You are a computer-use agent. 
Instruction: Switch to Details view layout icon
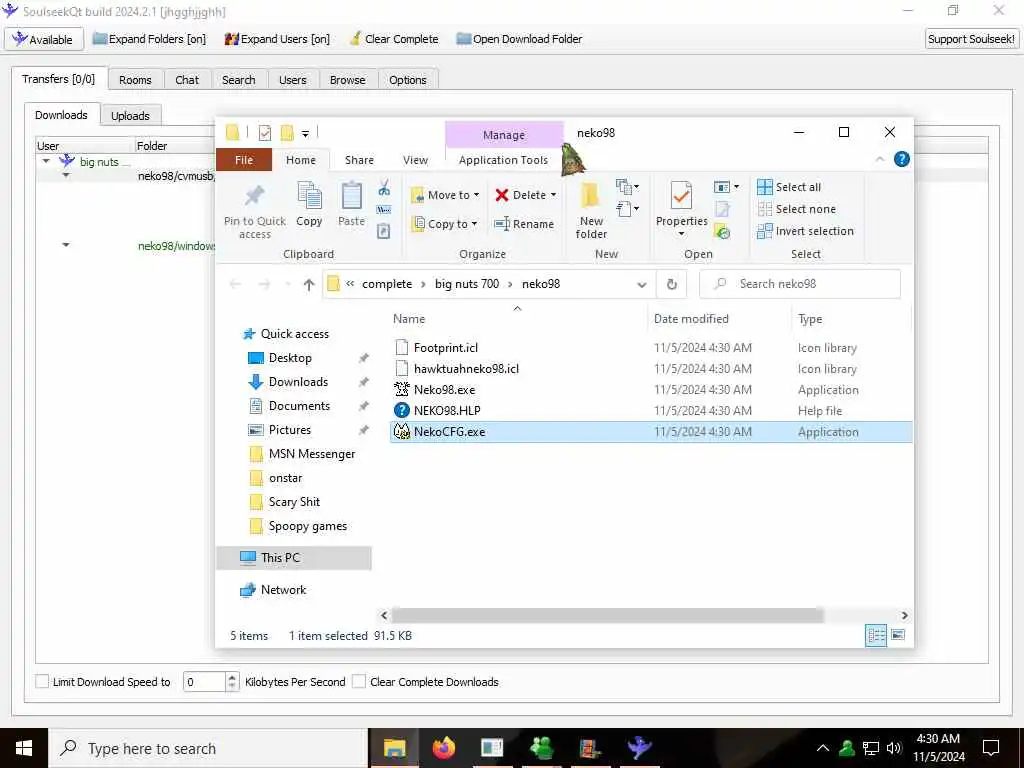[x=876, y=635]
